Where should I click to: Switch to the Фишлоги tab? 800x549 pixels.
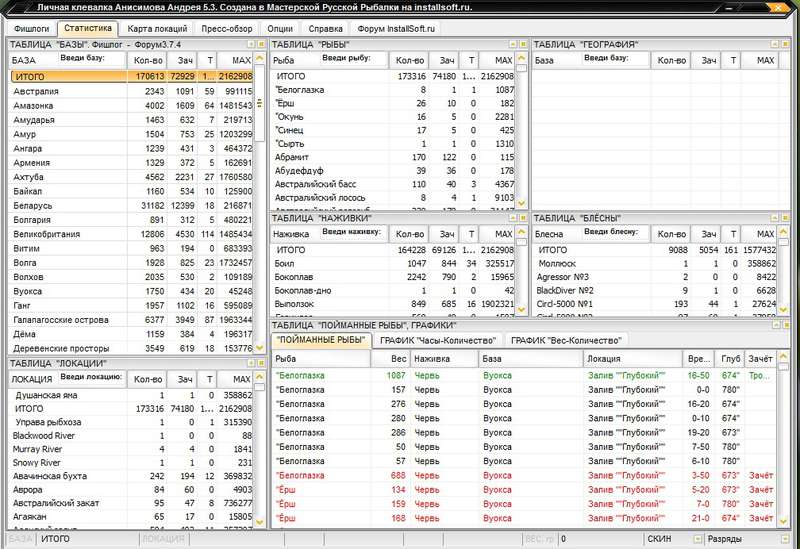tap(32, 29)
